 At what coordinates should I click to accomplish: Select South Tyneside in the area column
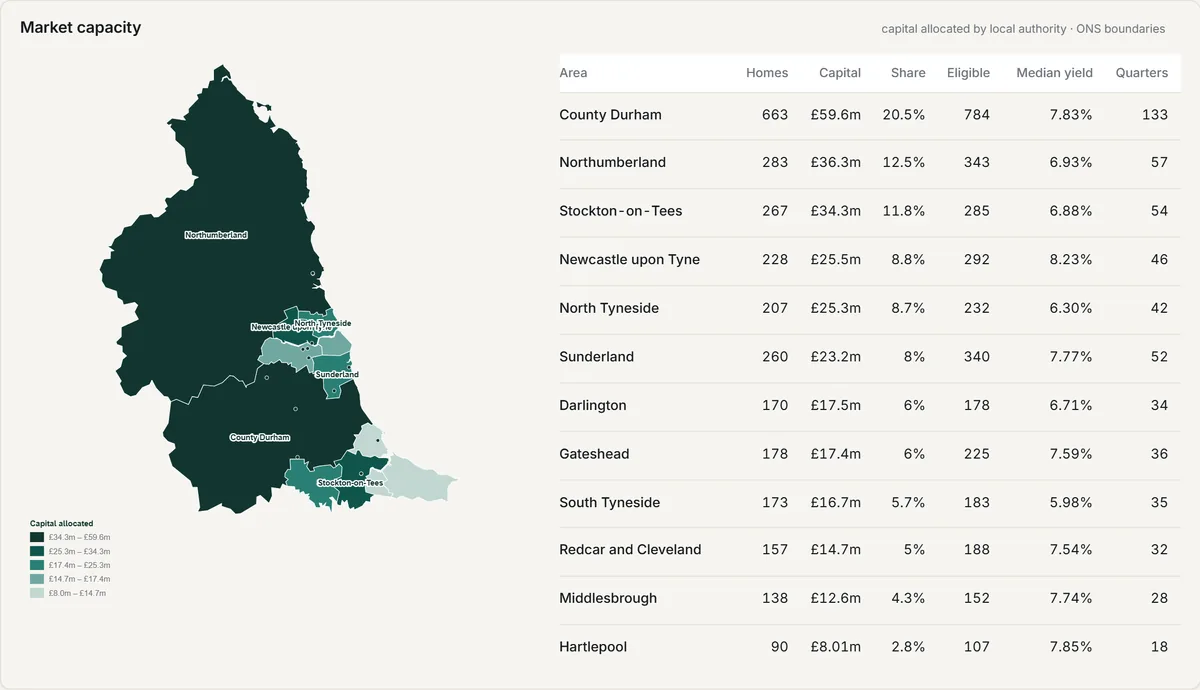(x=610, y=502)
